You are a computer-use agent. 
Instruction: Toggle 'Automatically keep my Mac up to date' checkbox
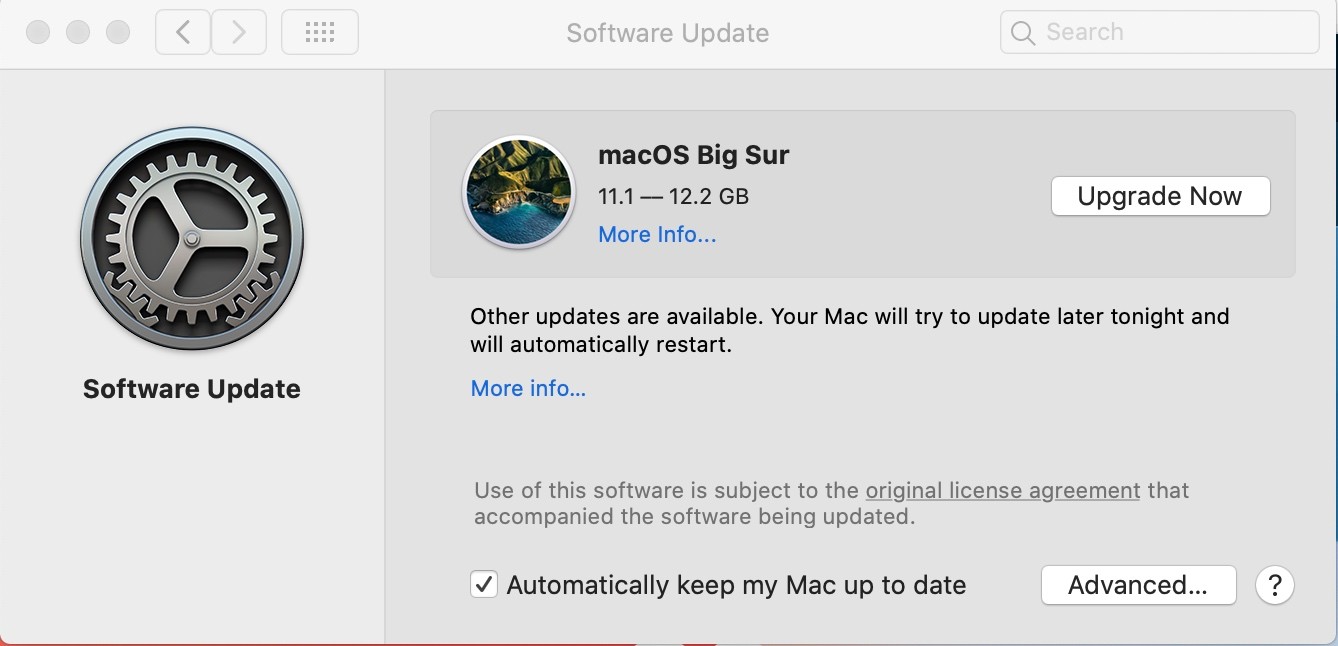click(484, 584)
